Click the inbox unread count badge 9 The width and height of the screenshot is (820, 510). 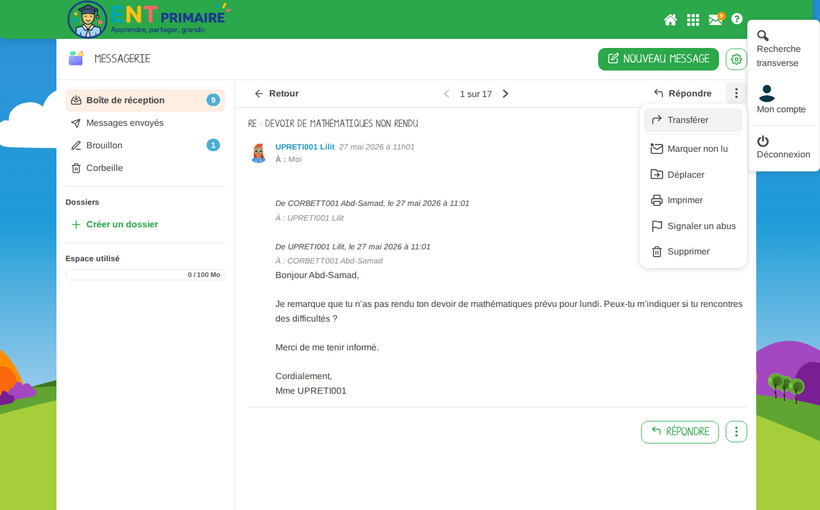tap(213, 100)
